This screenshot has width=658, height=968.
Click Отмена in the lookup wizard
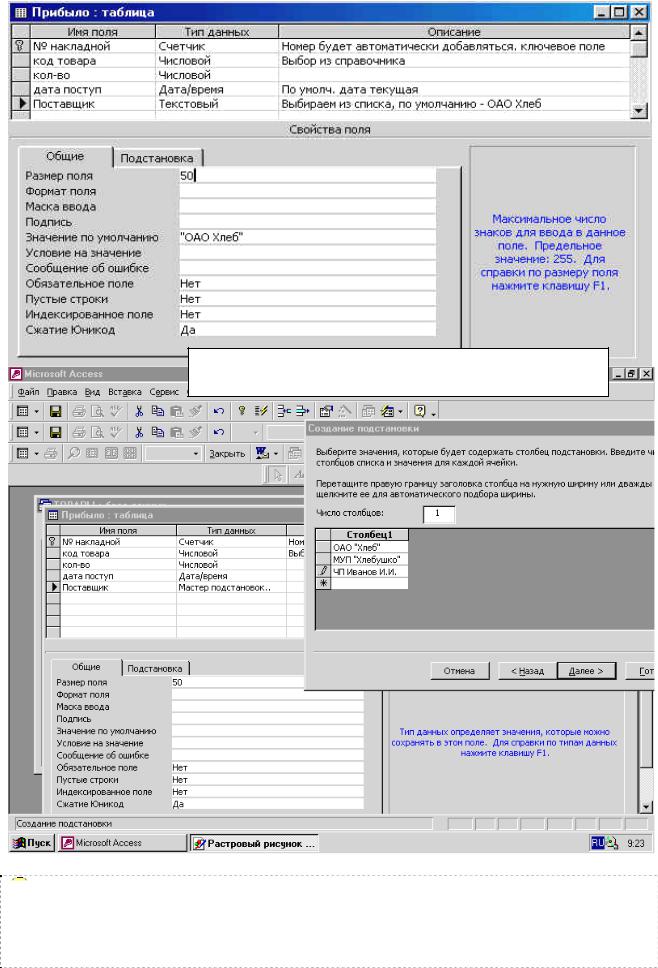[459, 670]
